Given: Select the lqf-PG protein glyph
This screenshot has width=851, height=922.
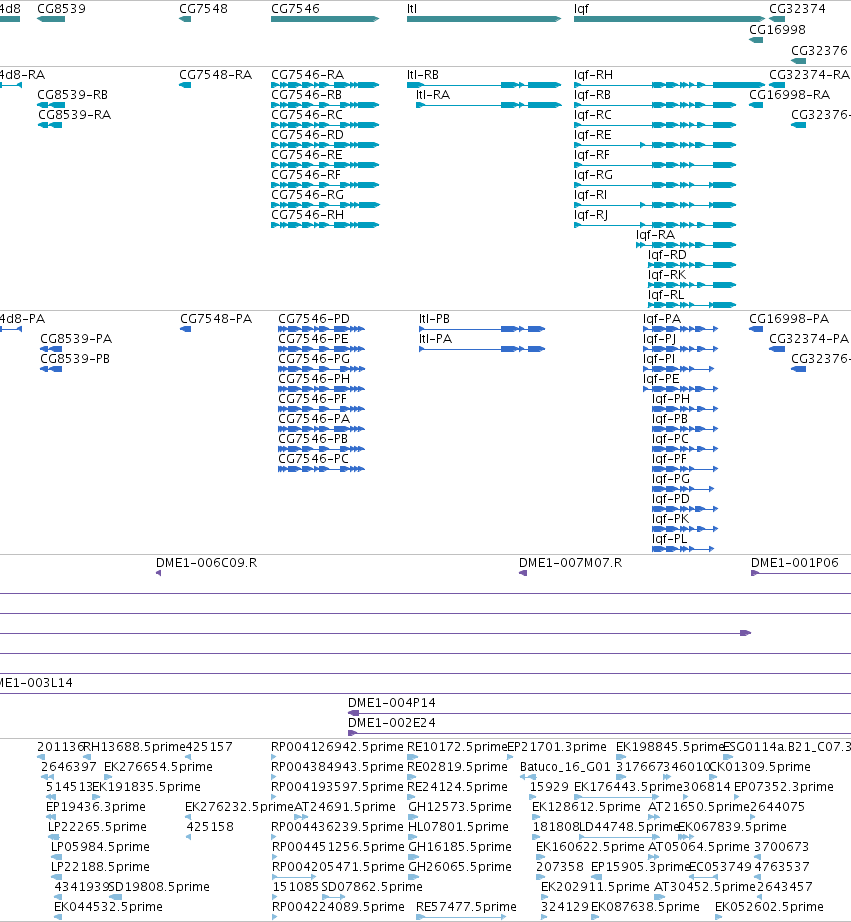Looking at the screenshot, I should tap(683, 489).
